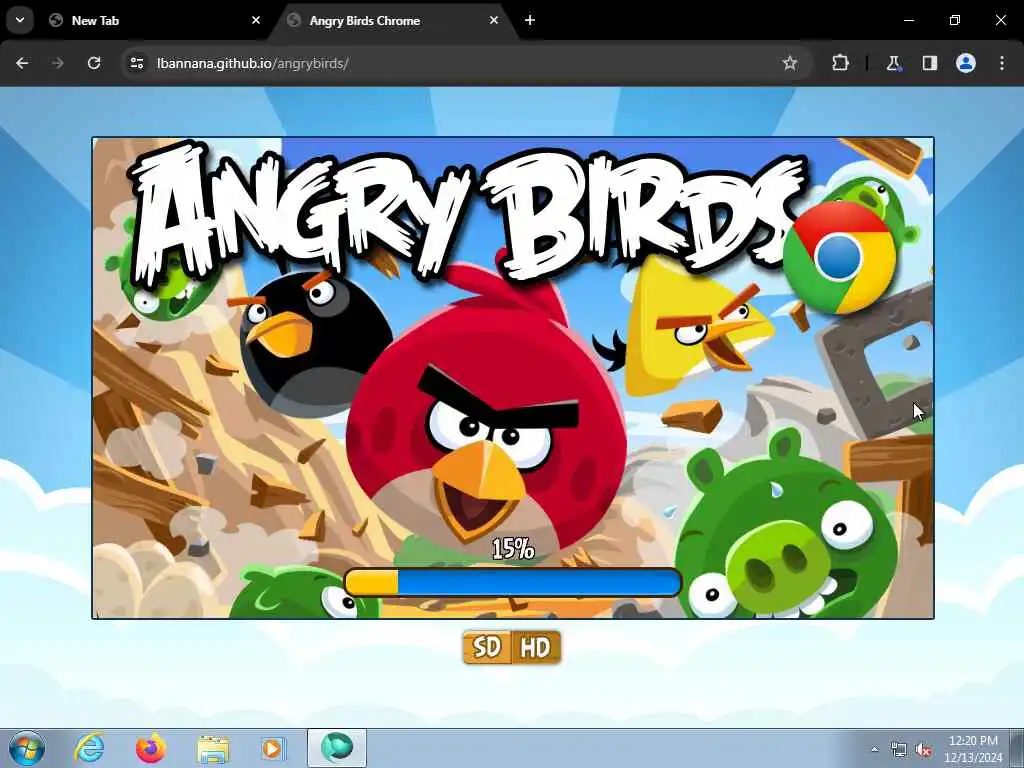Go back to the previous page
1024x768 pixels.
click(x=22, y=63)
